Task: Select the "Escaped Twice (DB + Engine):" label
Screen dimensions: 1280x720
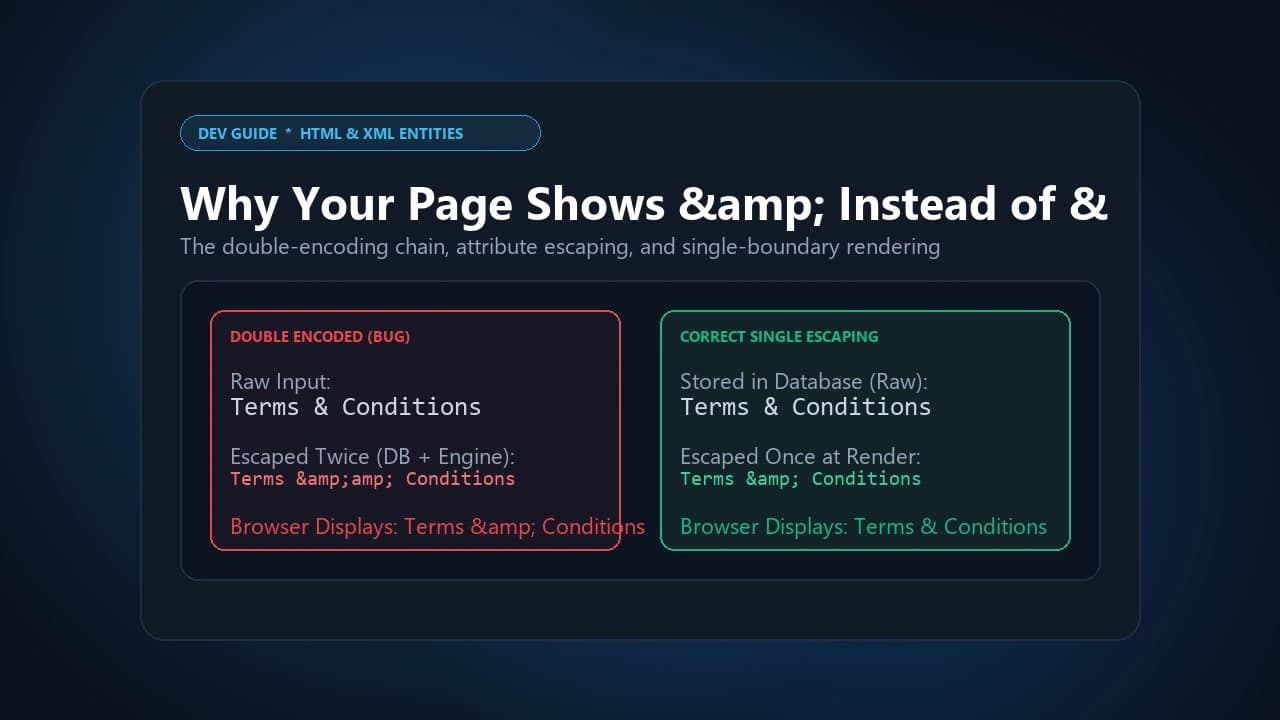Action: tap(373, 456)
